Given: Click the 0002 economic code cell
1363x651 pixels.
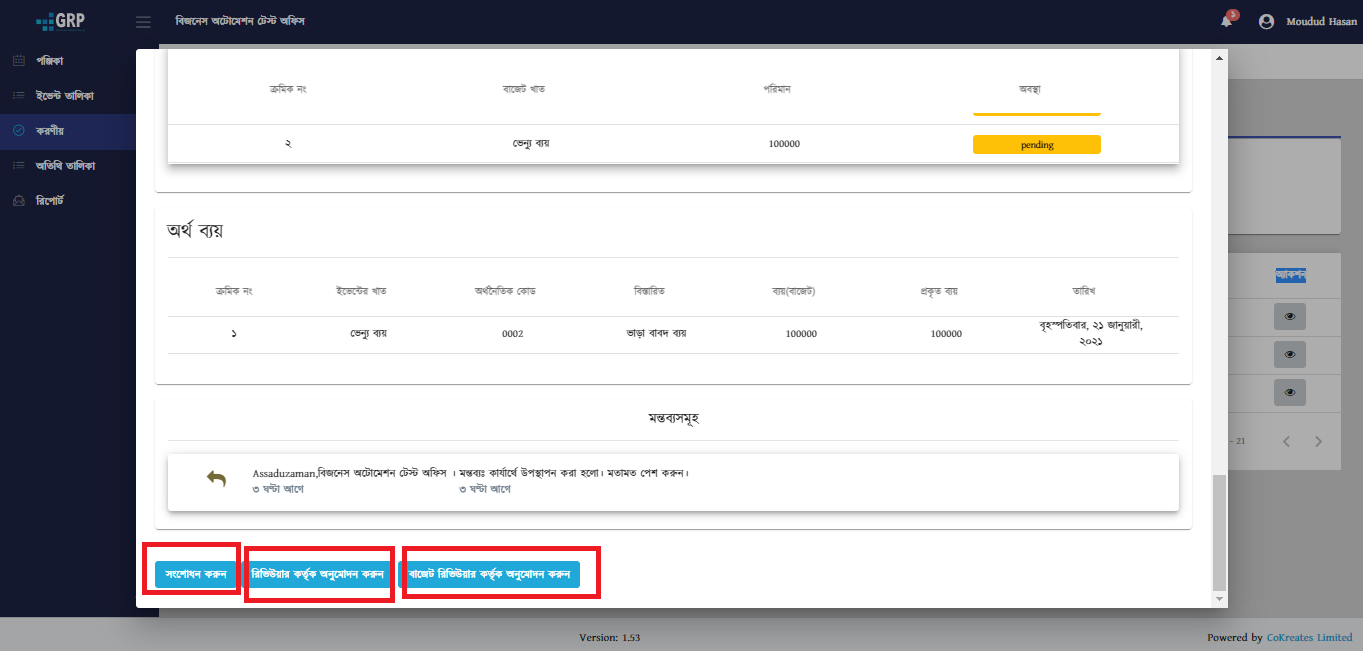Looking at the screenshot, I should click(x=512, y=334).
